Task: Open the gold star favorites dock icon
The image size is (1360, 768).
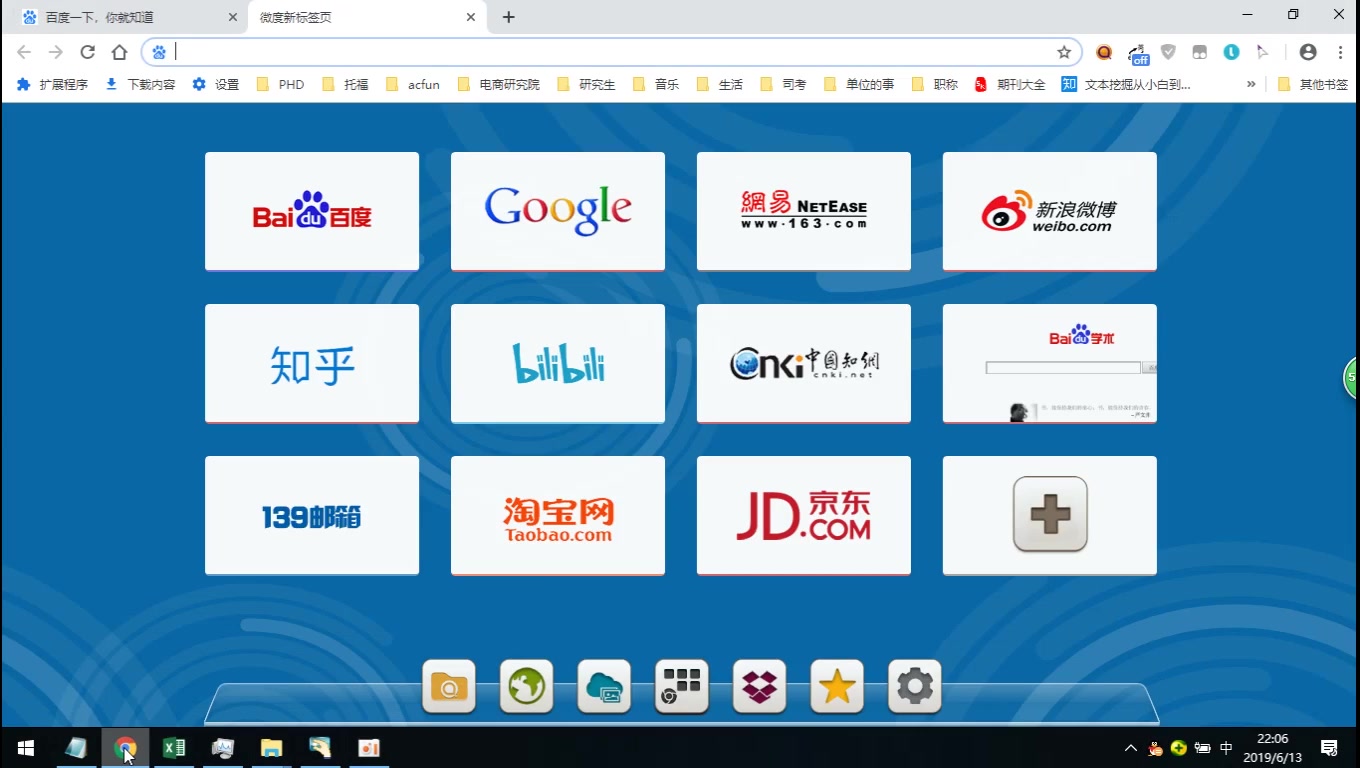Action: coord(837,686)
